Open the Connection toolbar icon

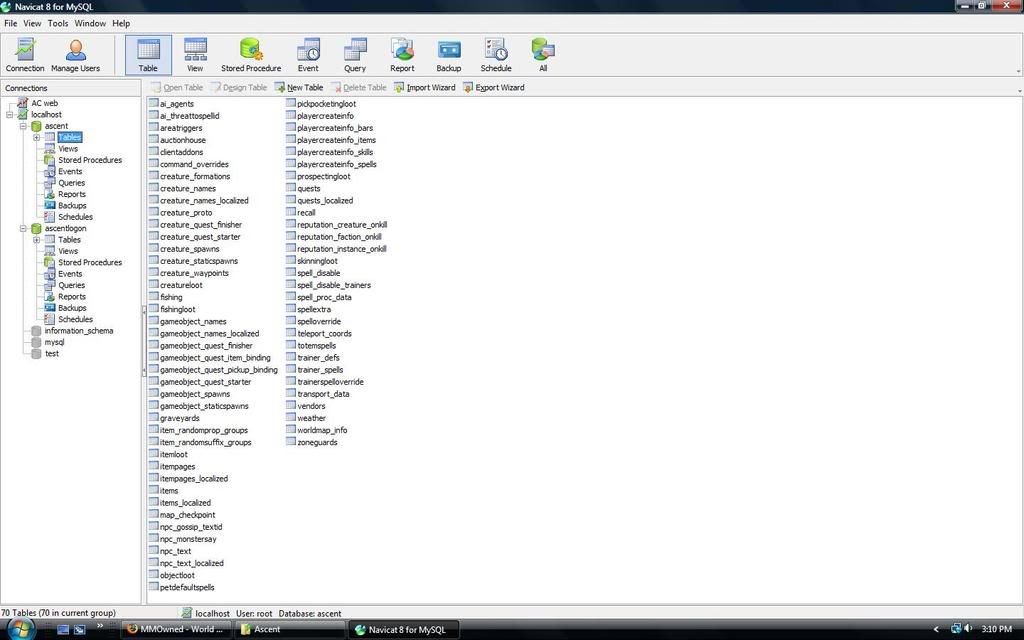point(25,55)
